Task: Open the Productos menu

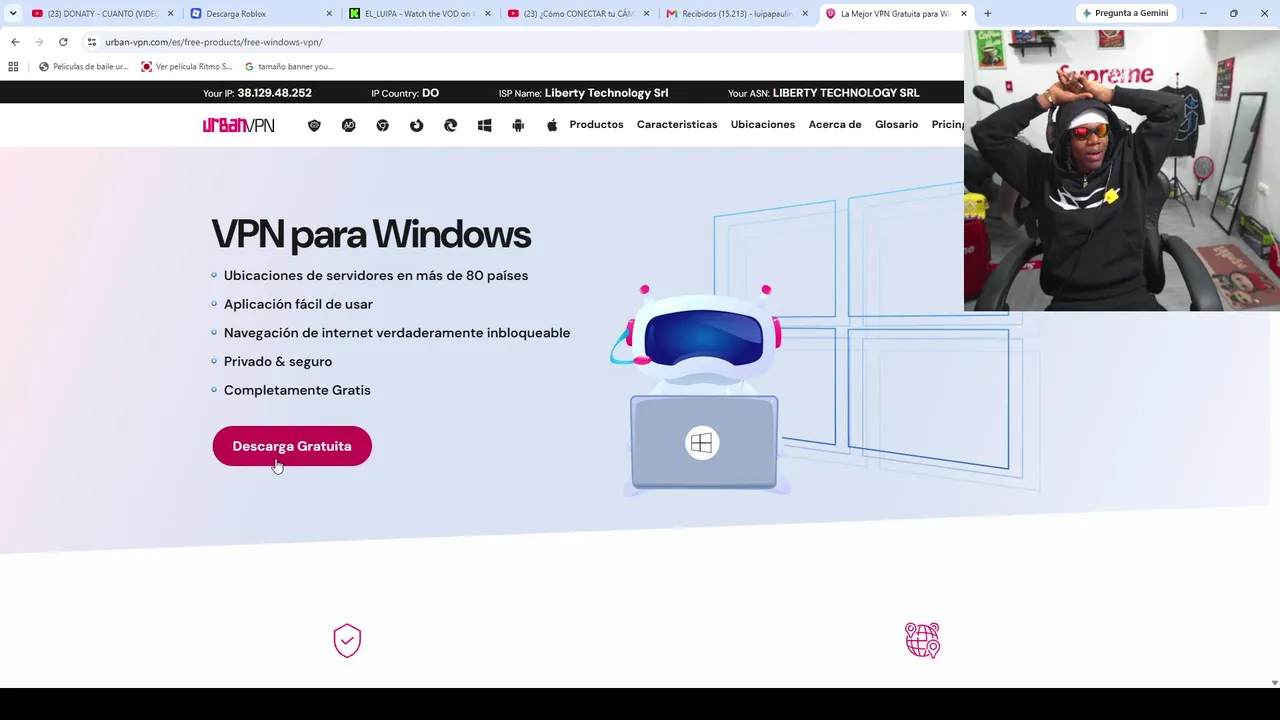Action: (596, 125)
